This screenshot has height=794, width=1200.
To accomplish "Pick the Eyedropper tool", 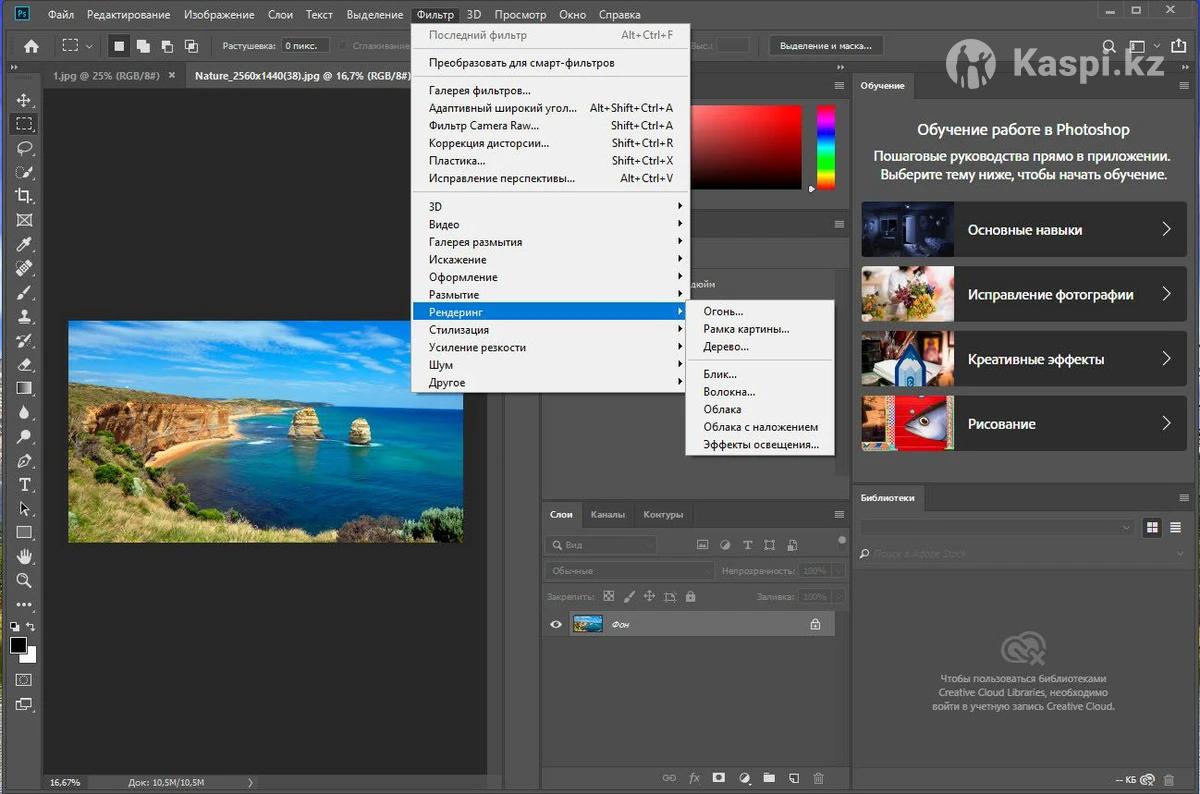I will (x=25, y=245).
